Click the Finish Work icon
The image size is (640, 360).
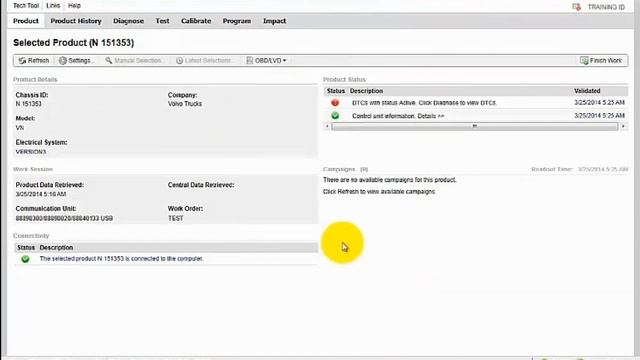point(584,60)
